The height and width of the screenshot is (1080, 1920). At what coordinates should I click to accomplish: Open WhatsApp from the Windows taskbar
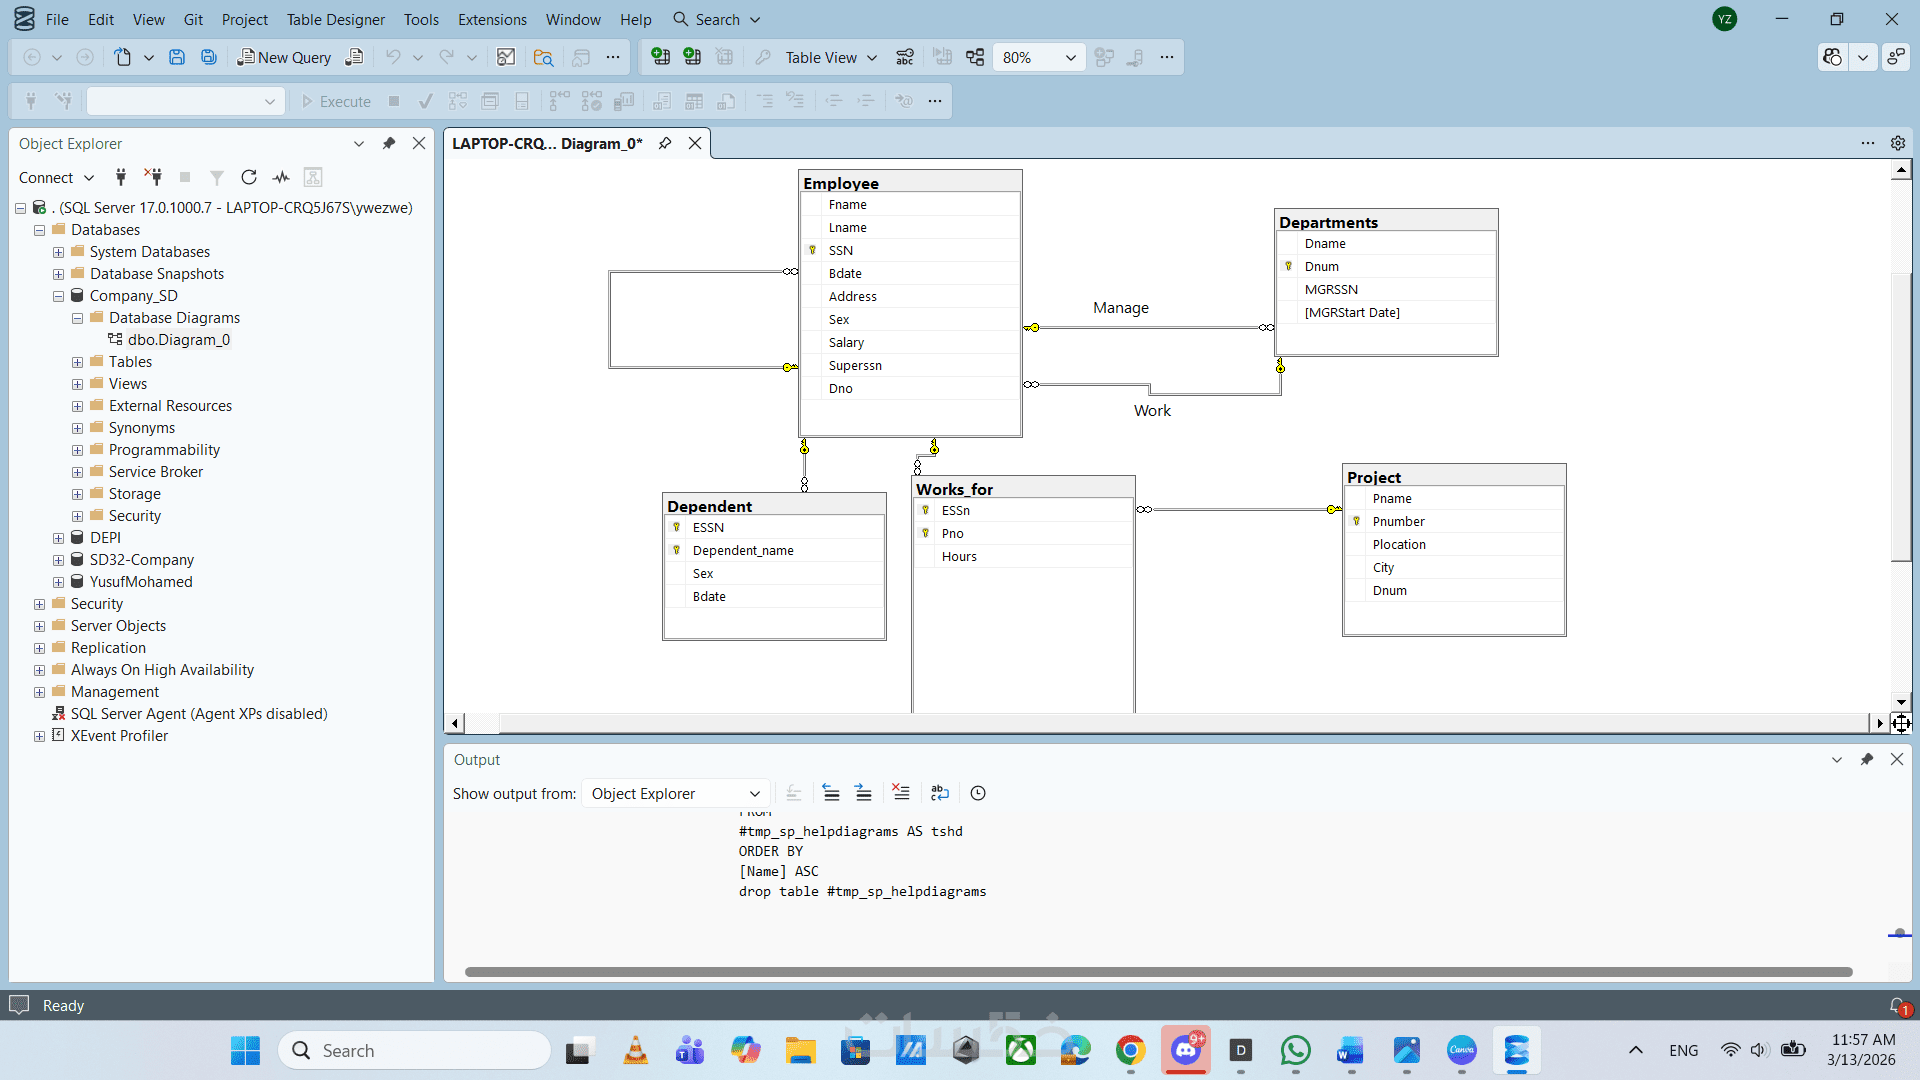click(1295, 1050)
